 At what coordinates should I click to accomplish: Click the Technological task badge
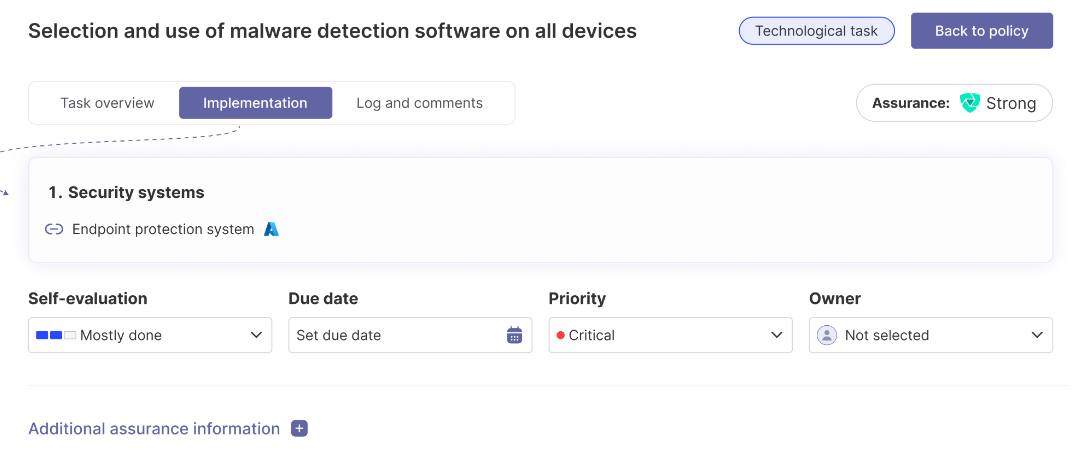[x=816, y=31]
